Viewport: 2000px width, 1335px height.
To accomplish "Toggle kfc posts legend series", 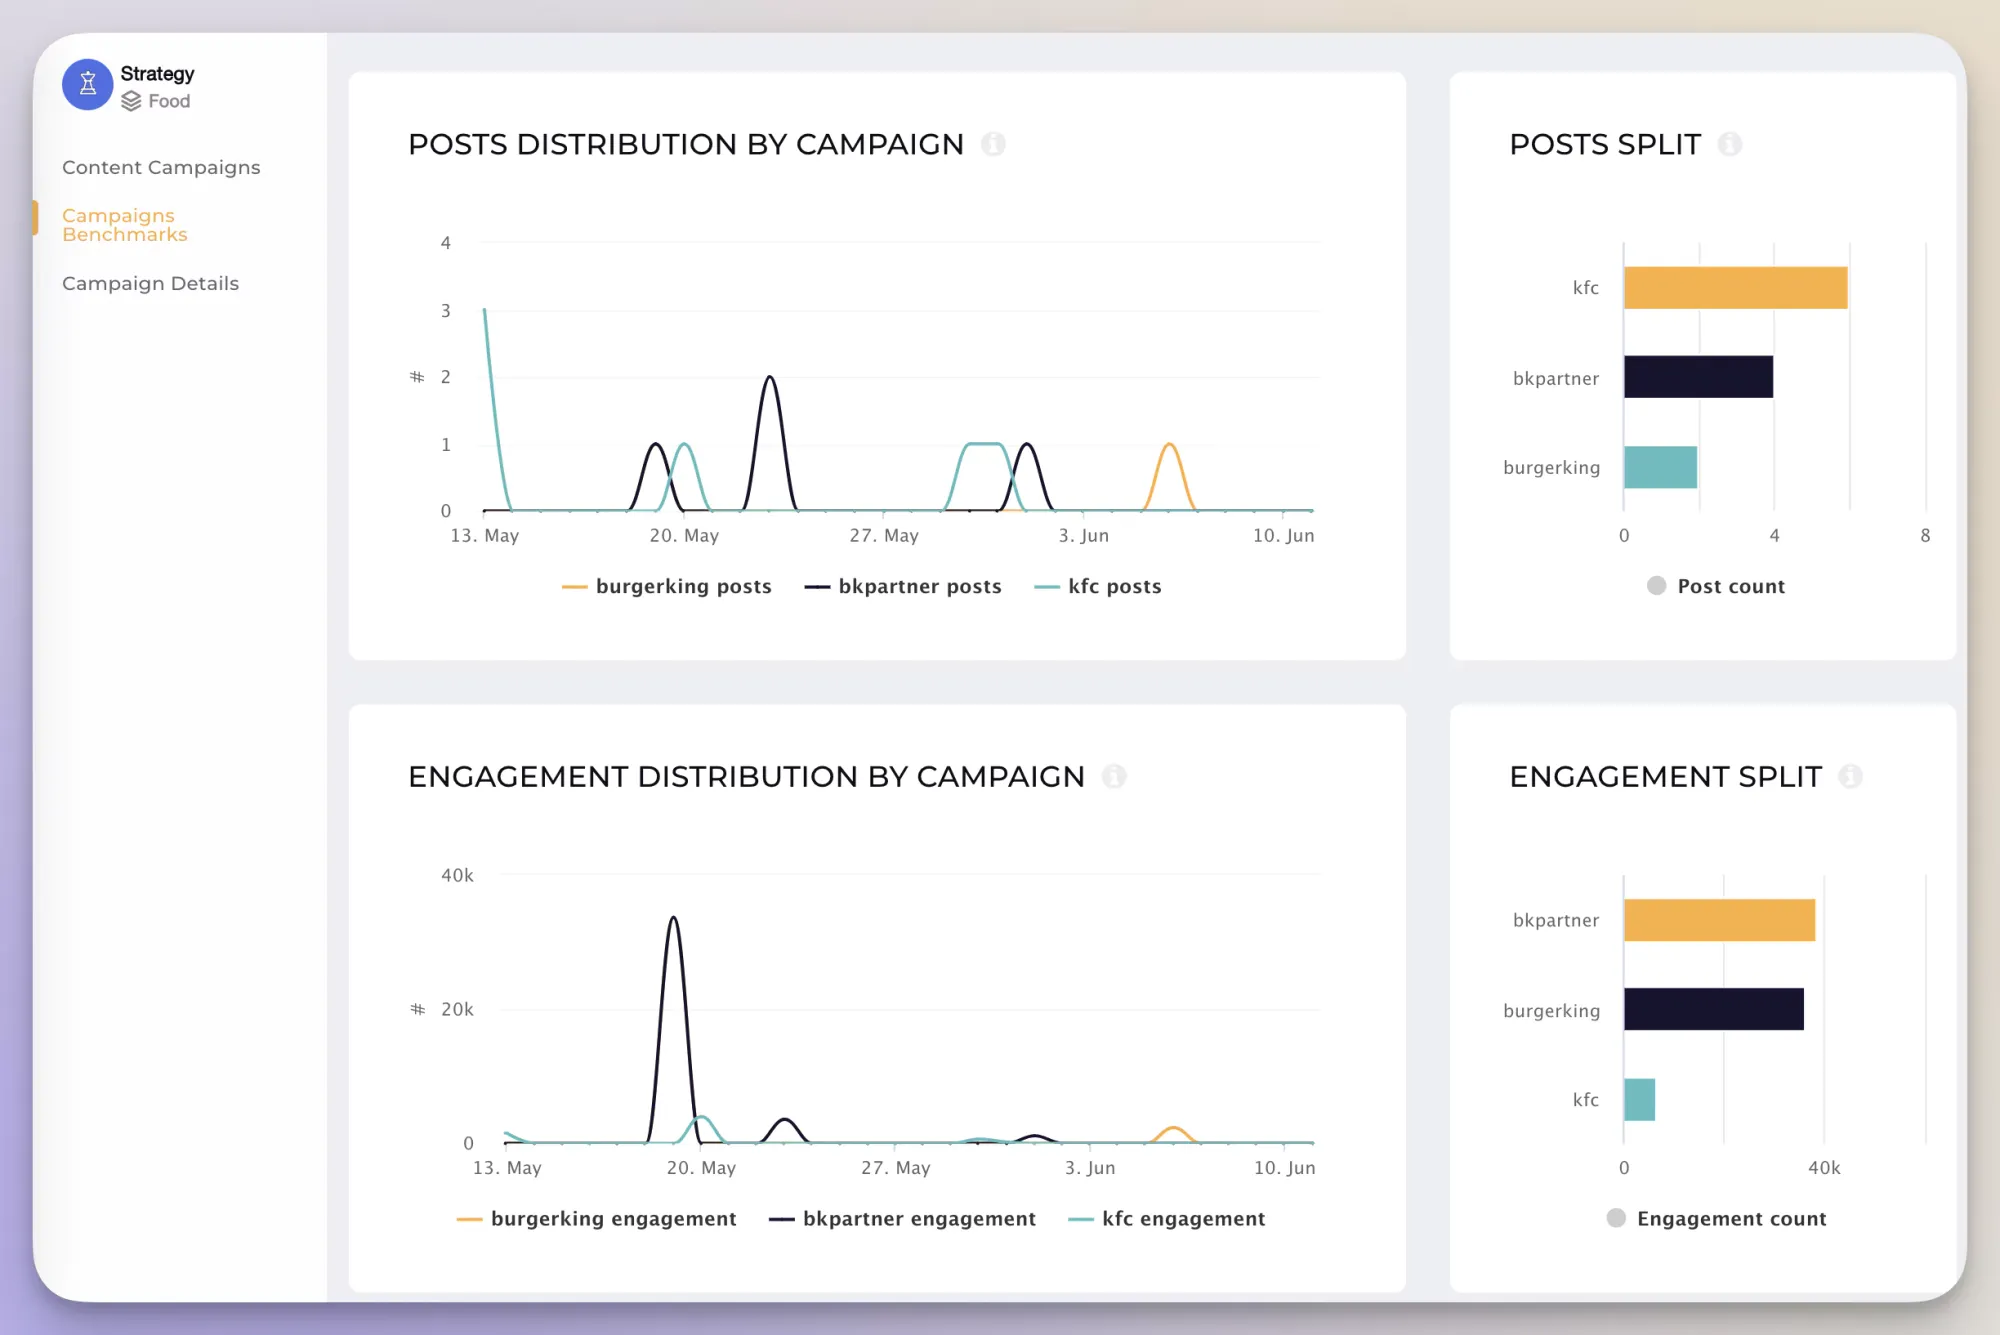I will (x=1098, y=586).
